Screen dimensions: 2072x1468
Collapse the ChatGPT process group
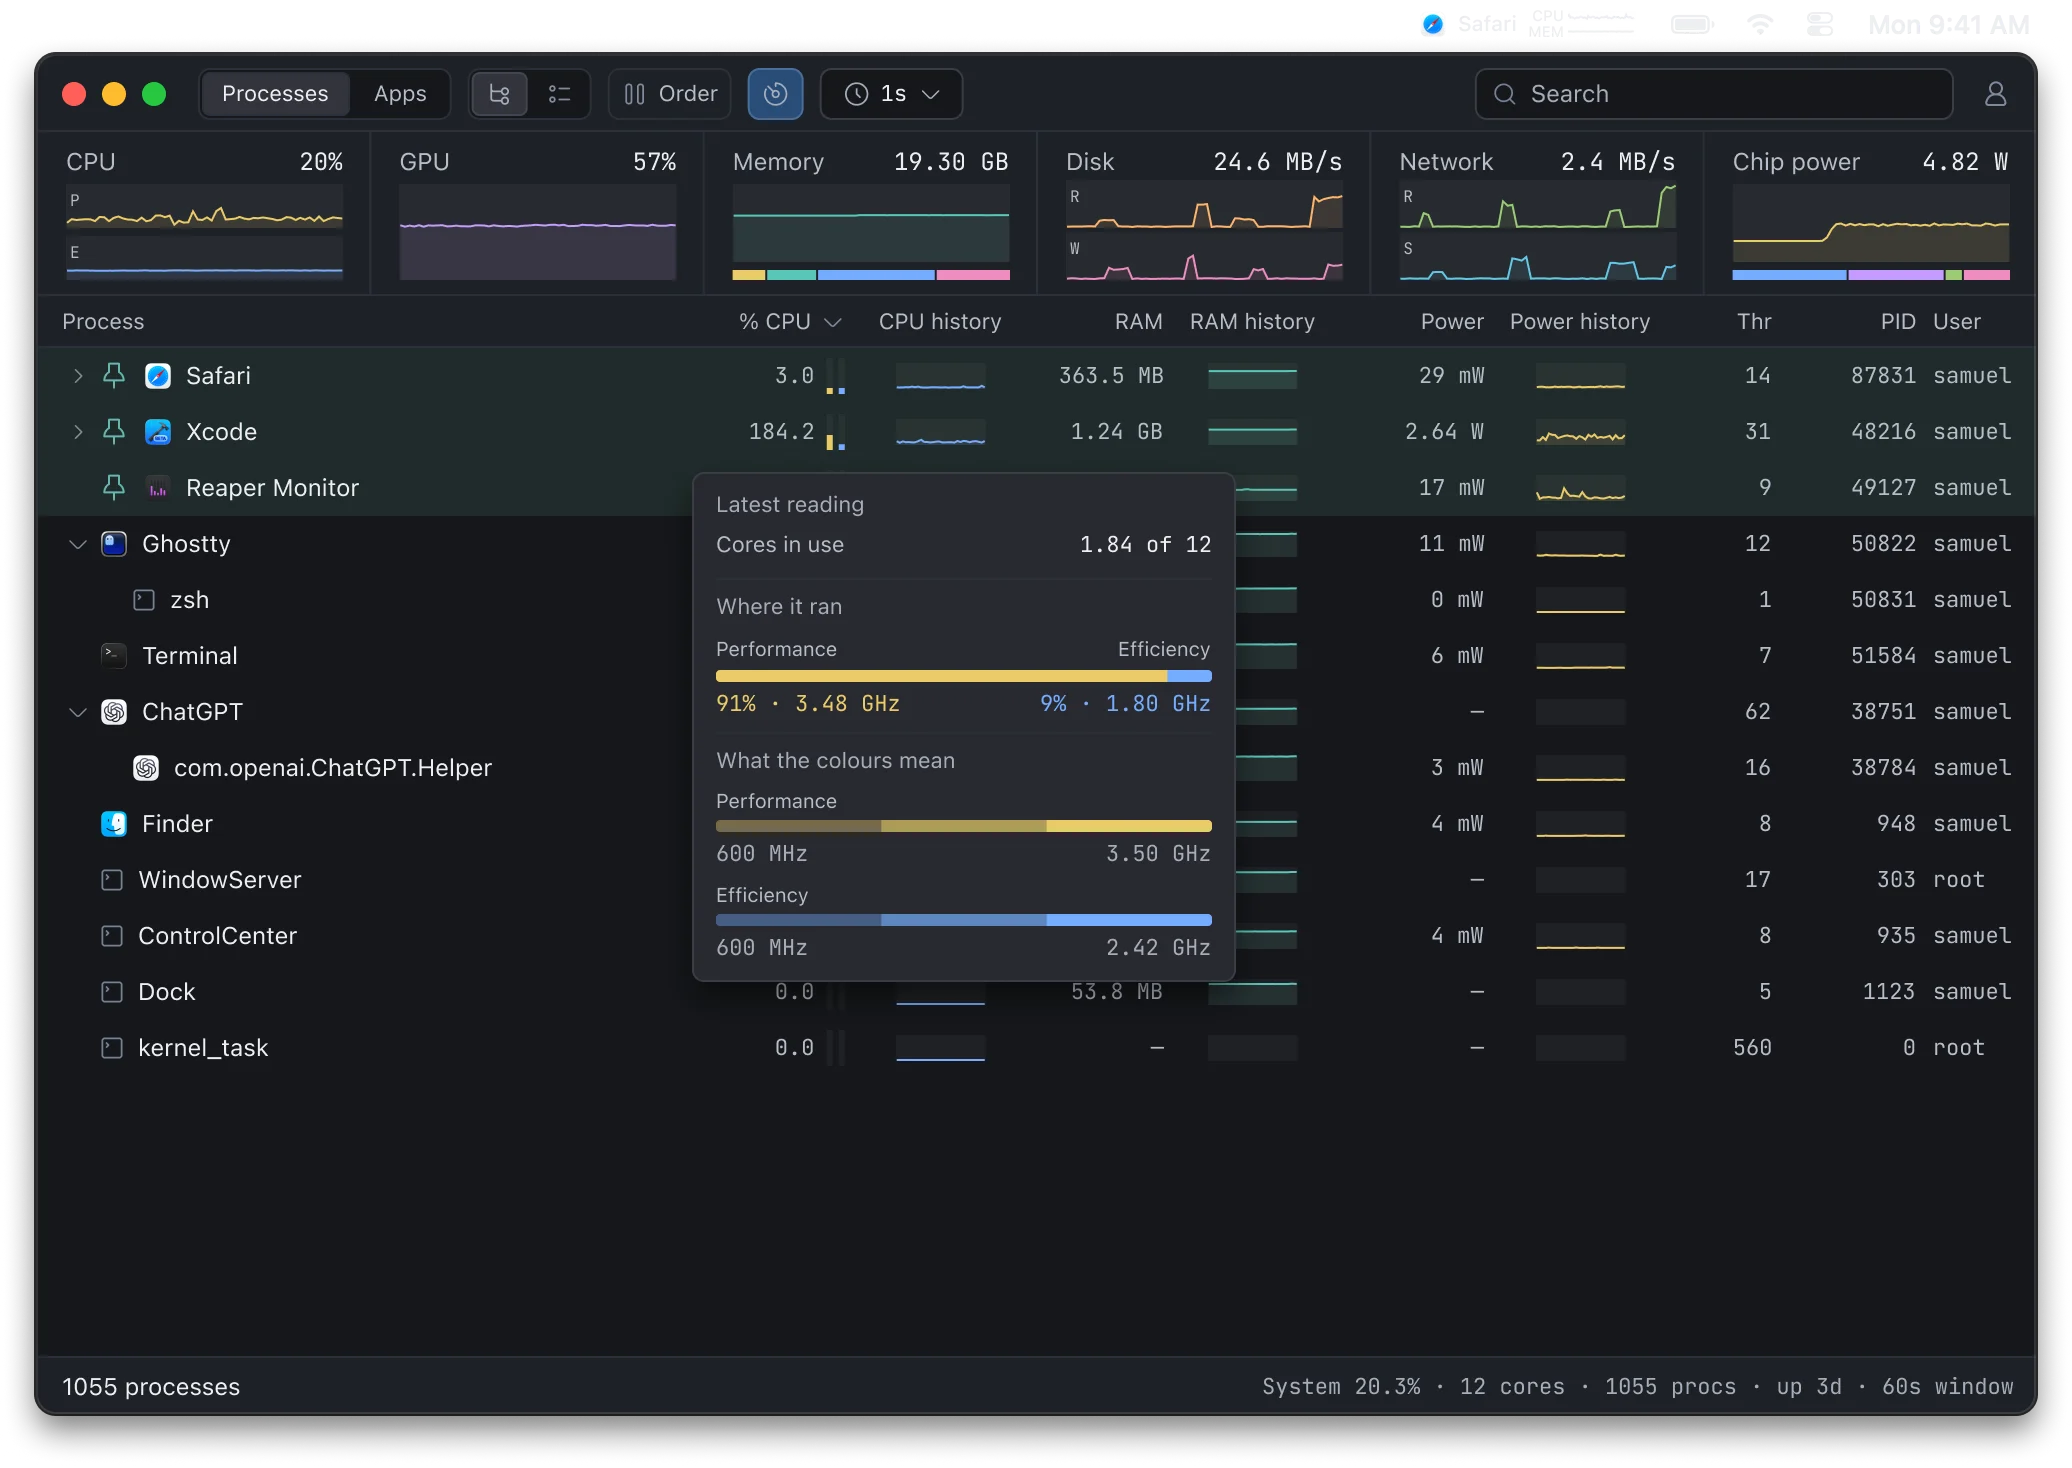click(x=78, y=712)
